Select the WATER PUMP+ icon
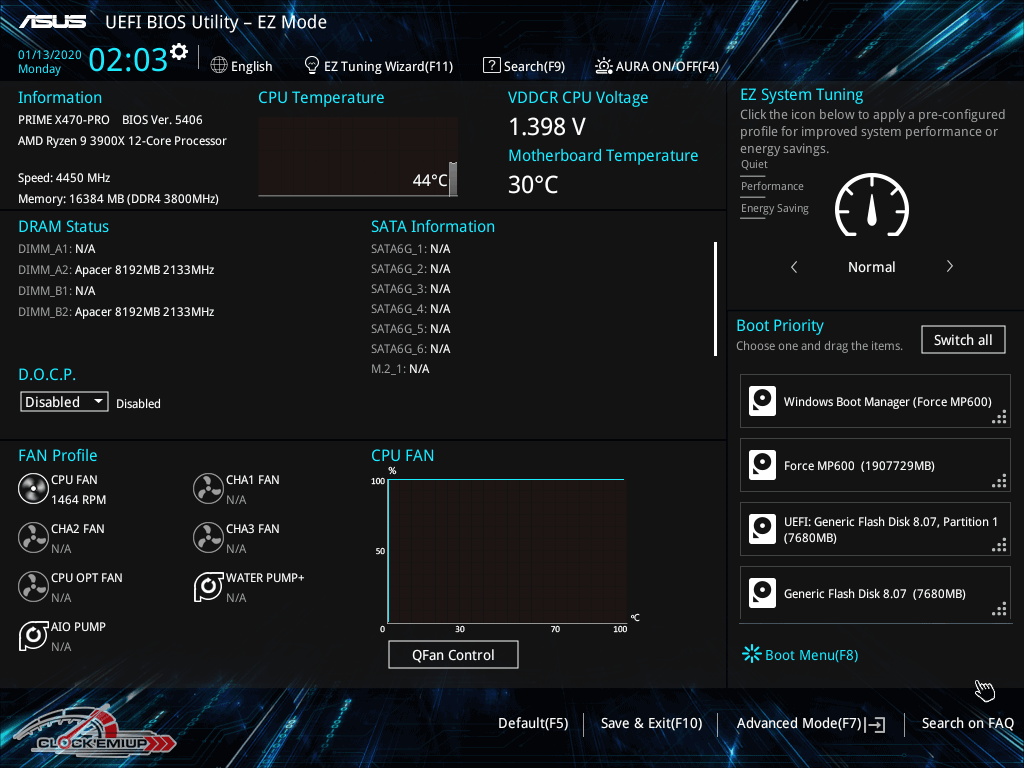Viewport: 1024px width, 768px height. tap(208, 587)
